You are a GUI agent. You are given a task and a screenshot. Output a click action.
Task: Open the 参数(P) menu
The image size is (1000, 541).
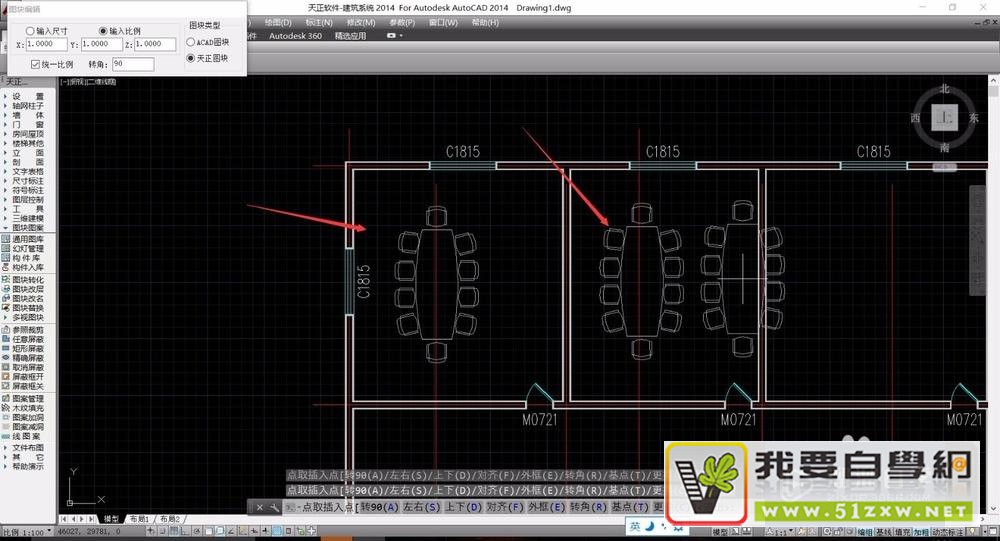pos(402,22)
